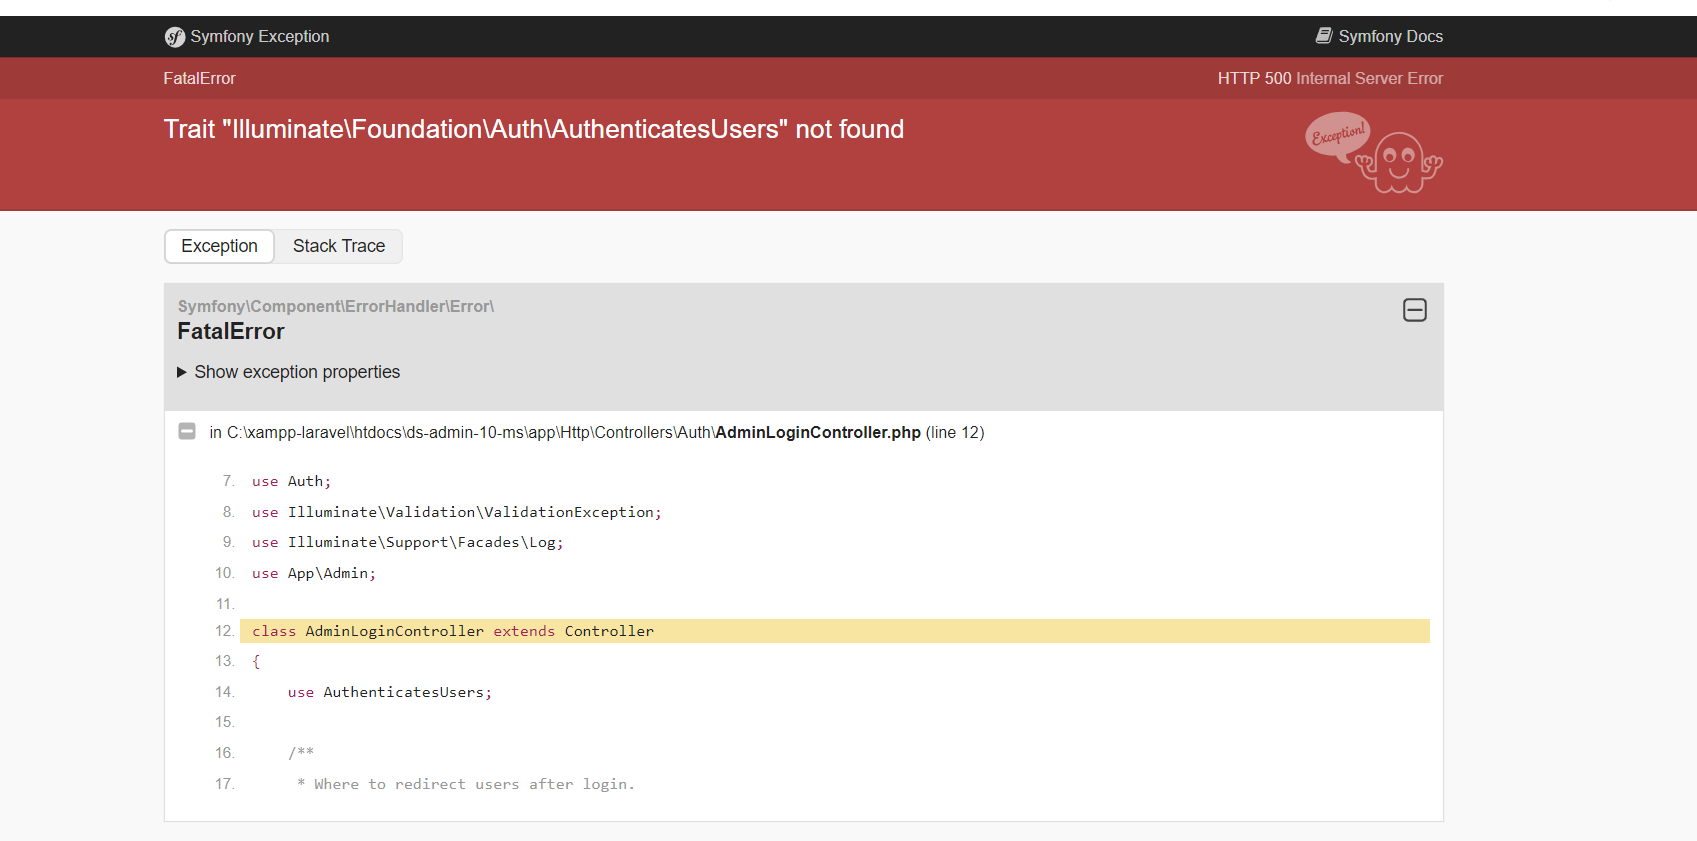This screenshot has height=841, width=1697.
Task: Click the "Exception!" speech bubble graphic
Action: [x=1337, y=135]
